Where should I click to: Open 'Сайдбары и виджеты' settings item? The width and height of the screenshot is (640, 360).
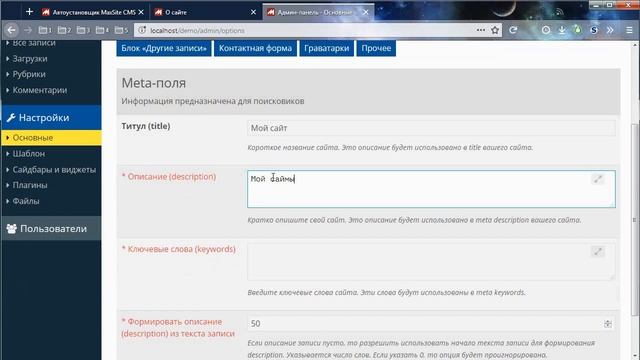[54, 169]
